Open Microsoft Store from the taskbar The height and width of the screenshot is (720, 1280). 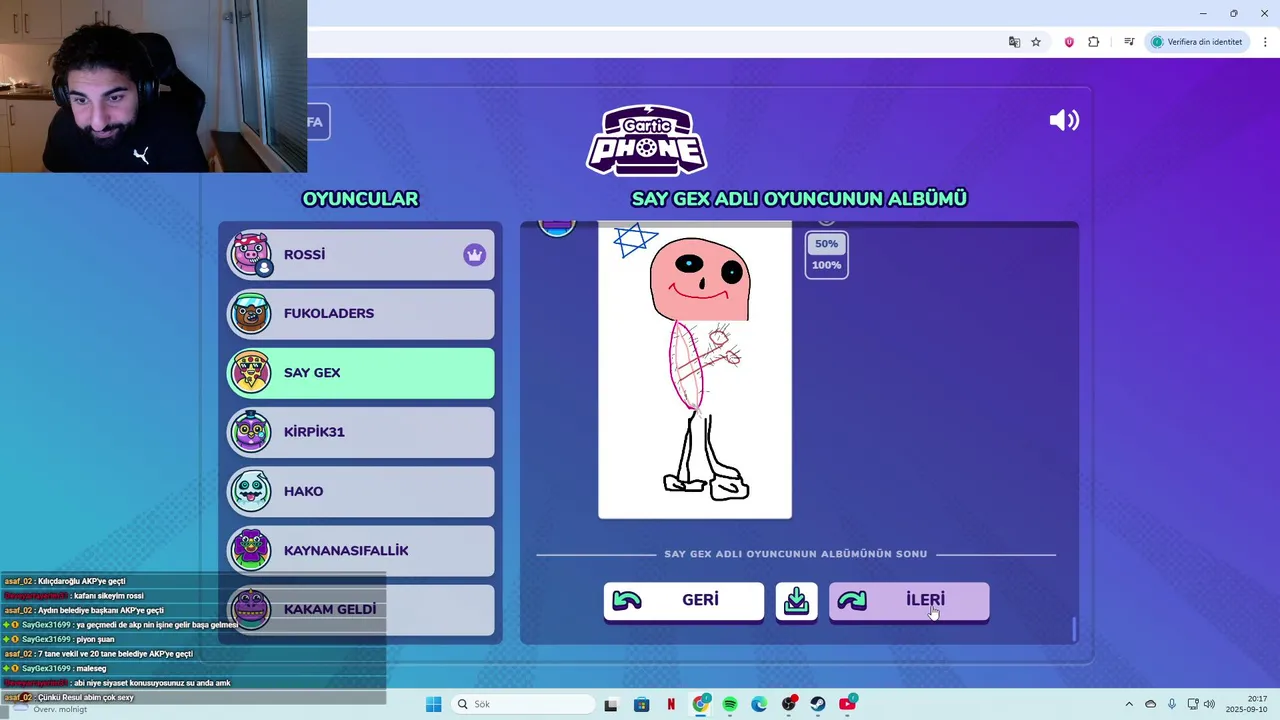point(641,704)
